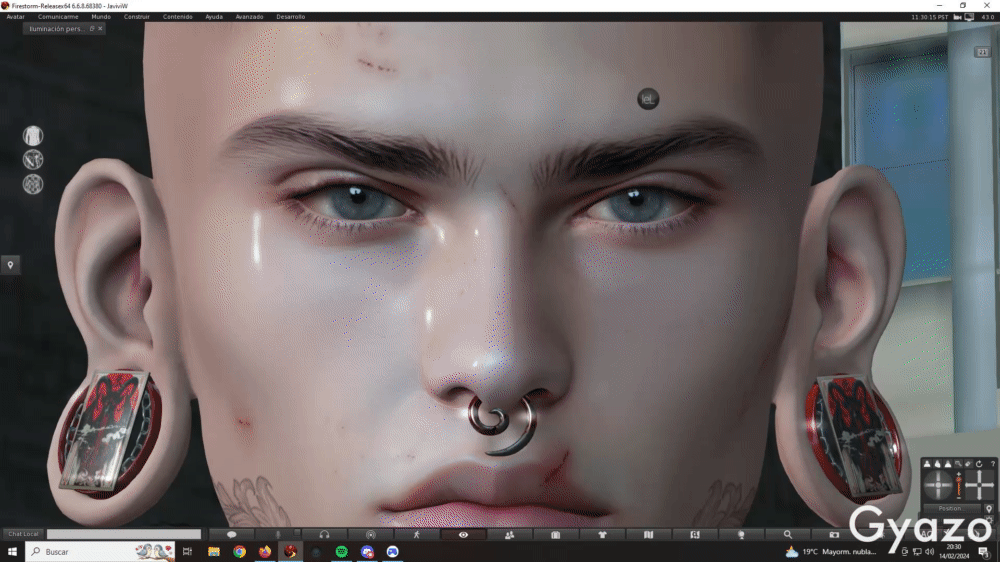Click the round LeL HUD button on forehead
1000x562 pixels.
point(648,99)
